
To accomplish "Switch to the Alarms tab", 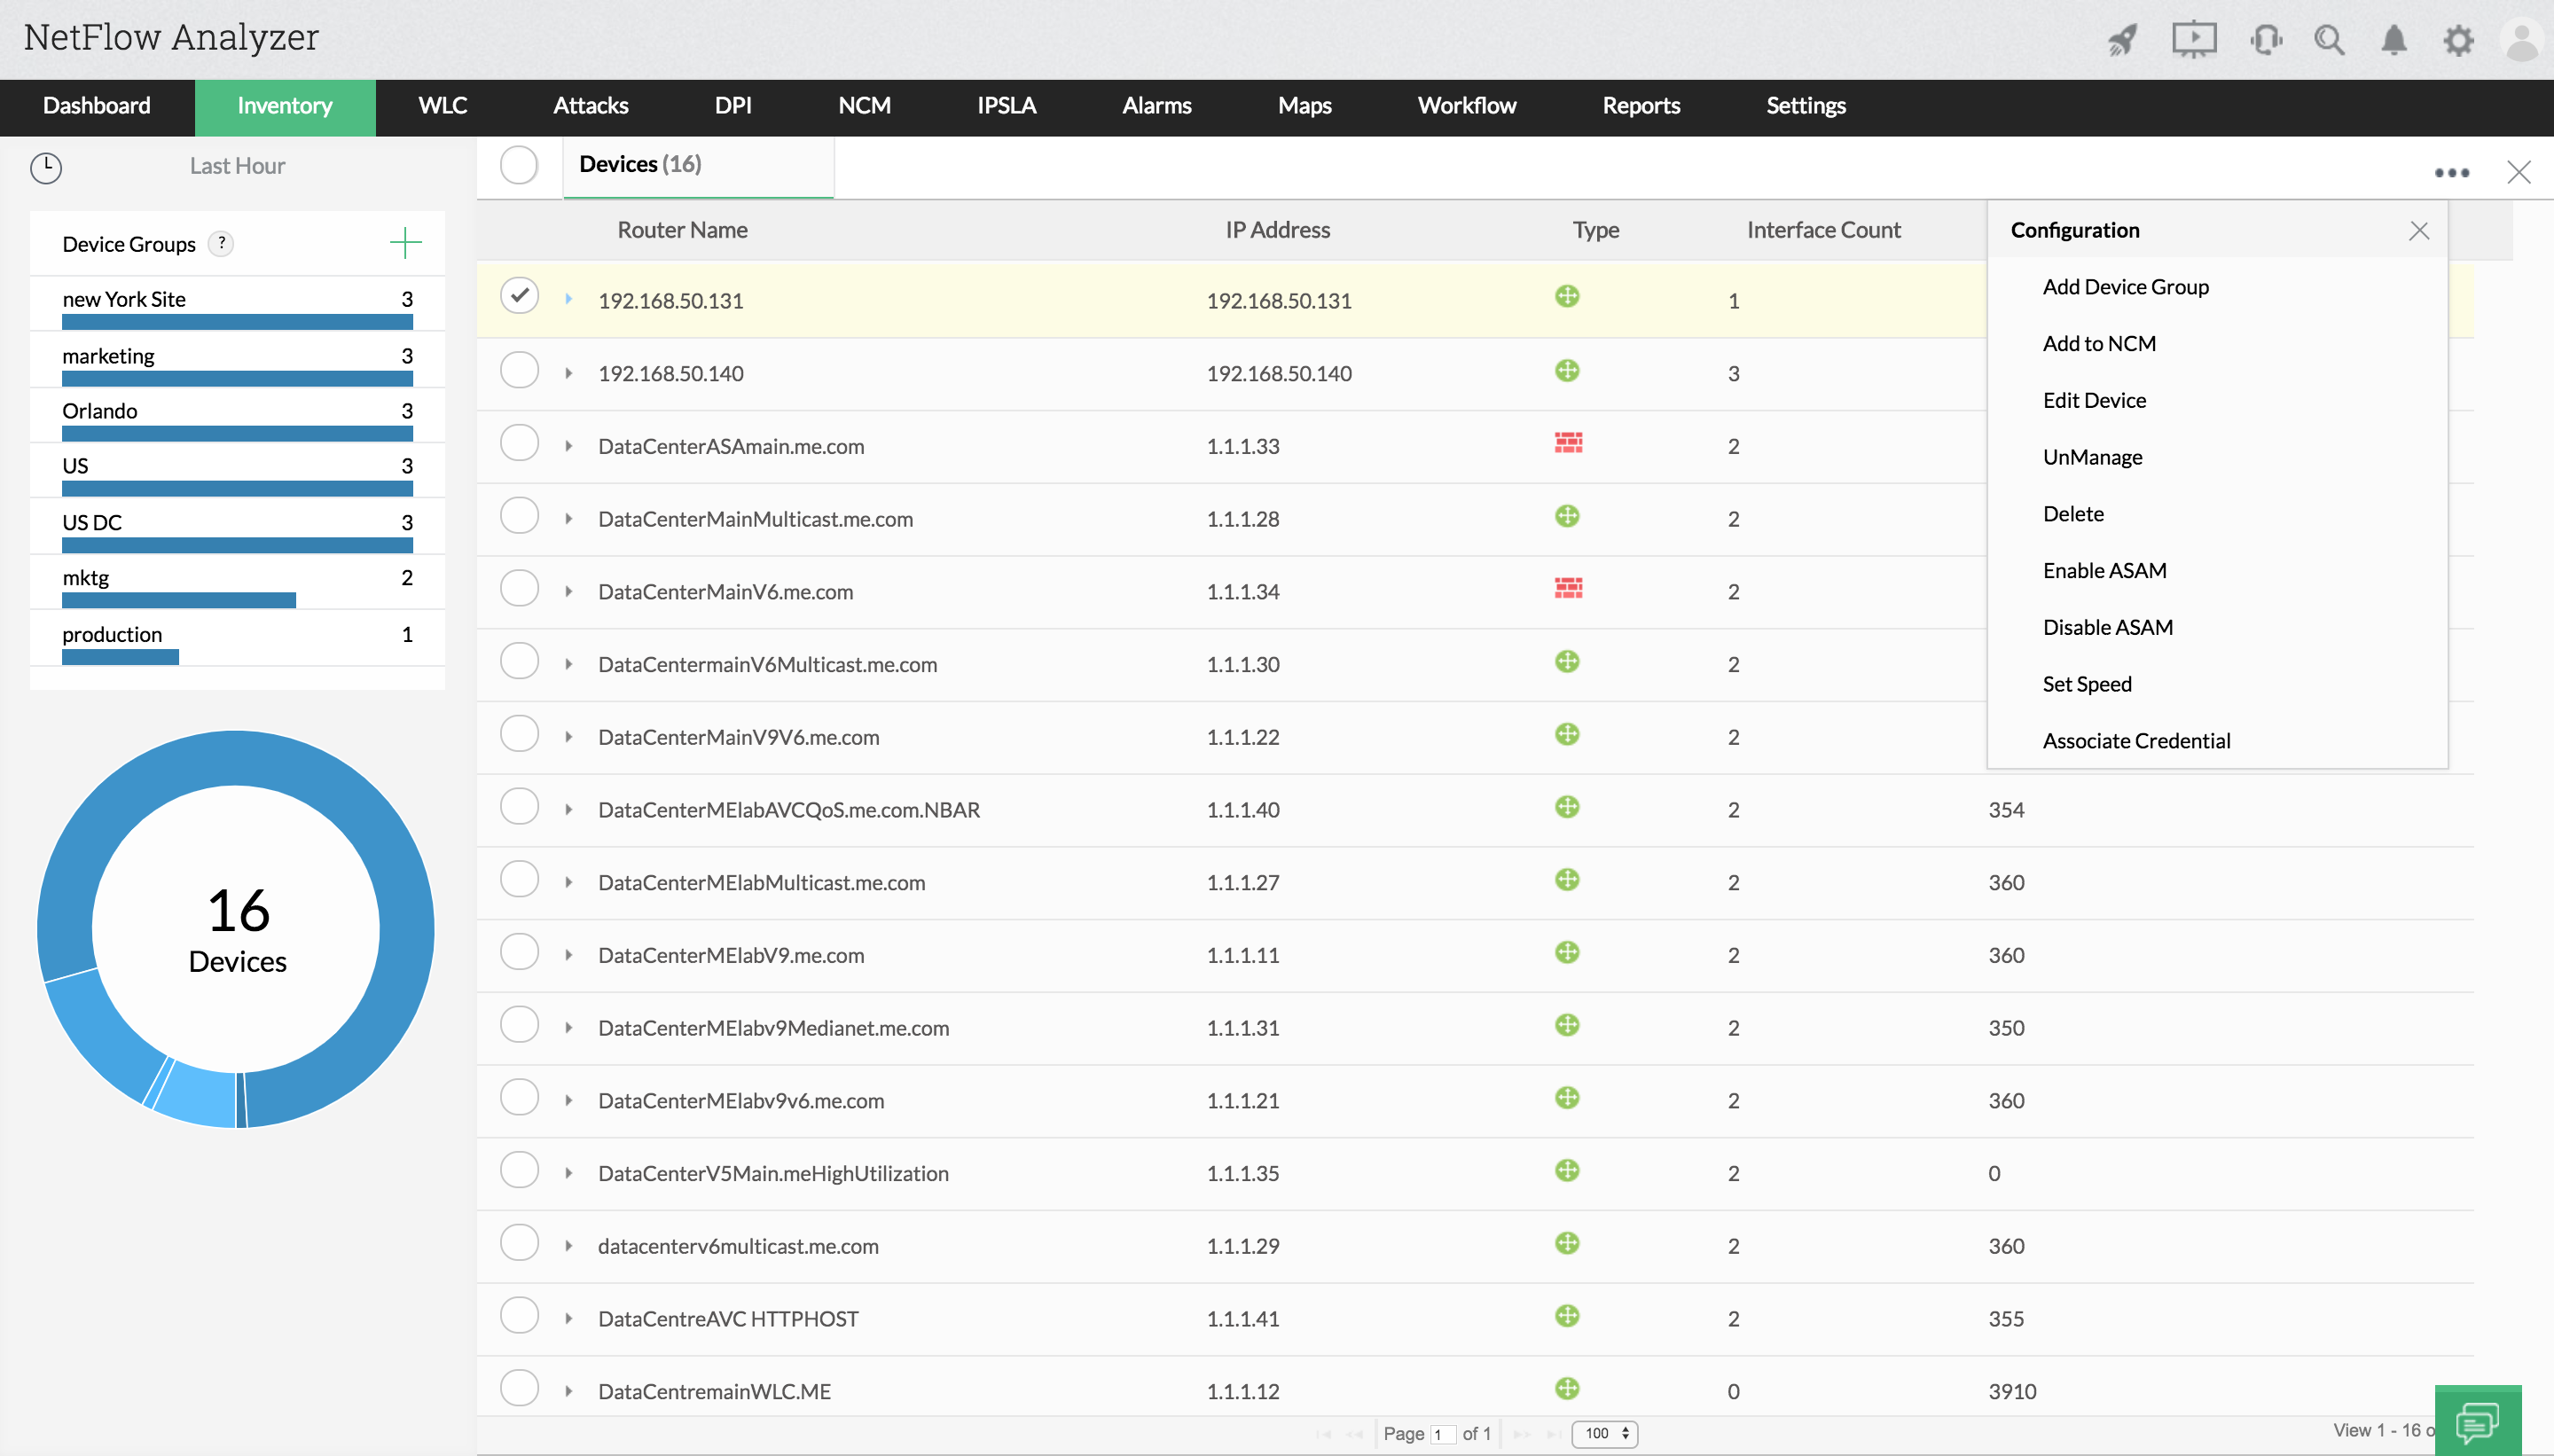I will (x=1156, y=106).
